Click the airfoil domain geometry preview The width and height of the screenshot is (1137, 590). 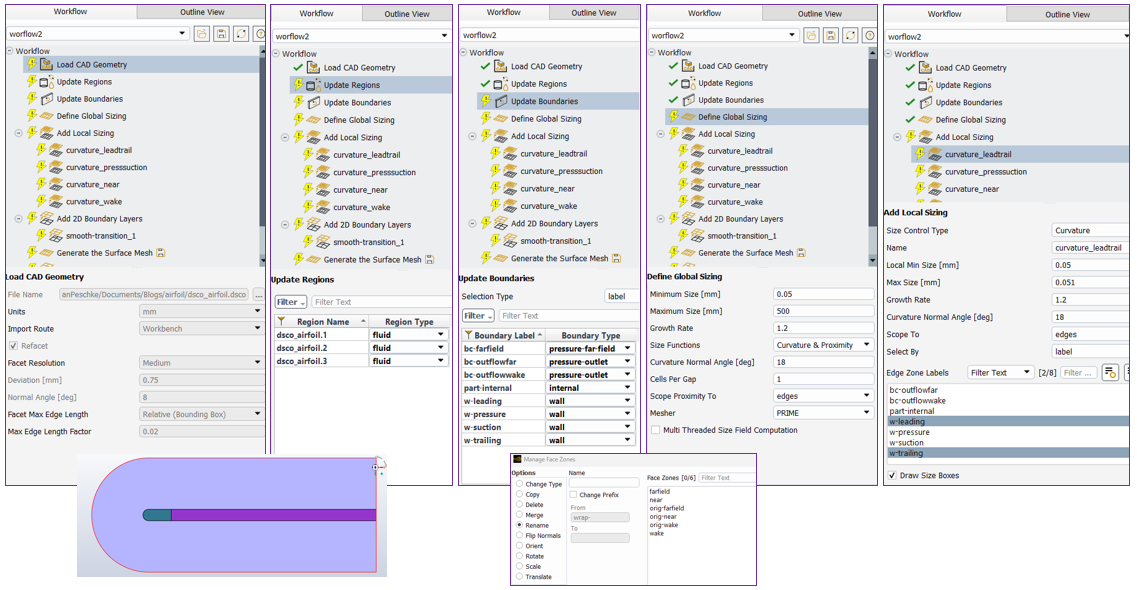(x=232, y=515)
